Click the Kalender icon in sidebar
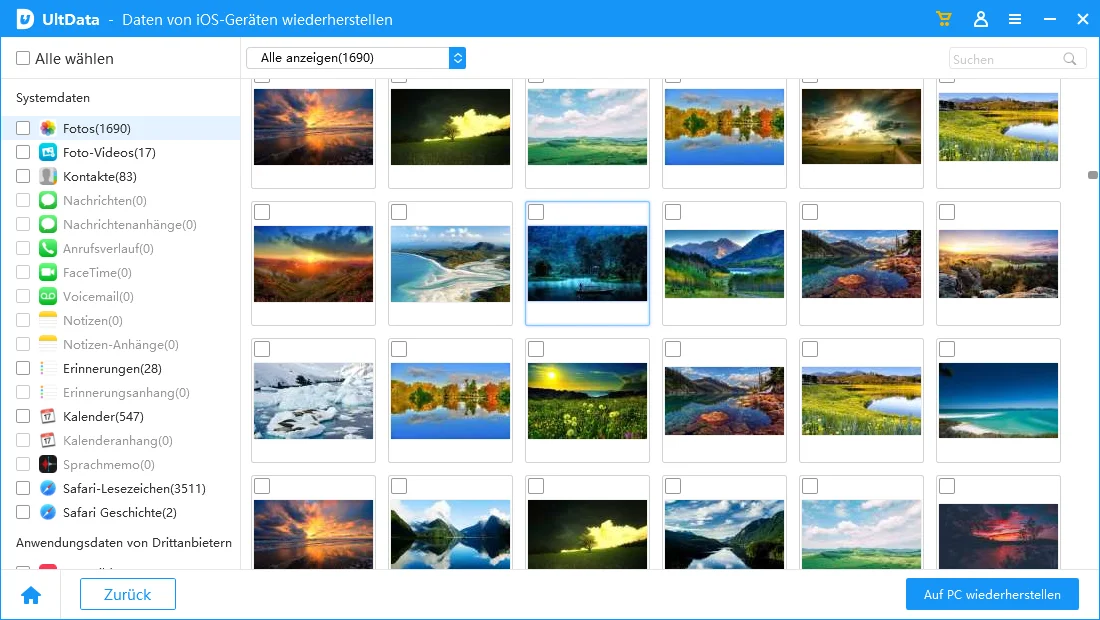1100x620 pixels. tap(48, 417)
